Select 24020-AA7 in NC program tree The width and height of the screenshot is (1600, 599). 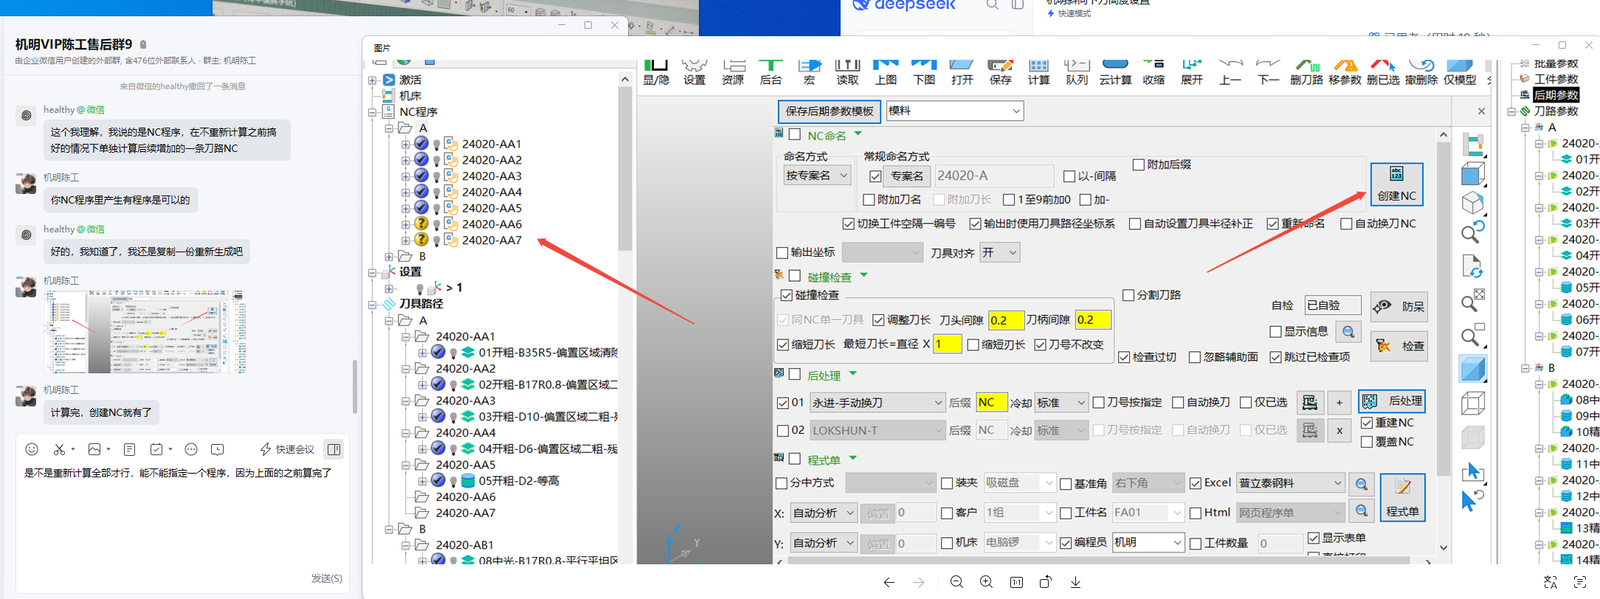491,240
